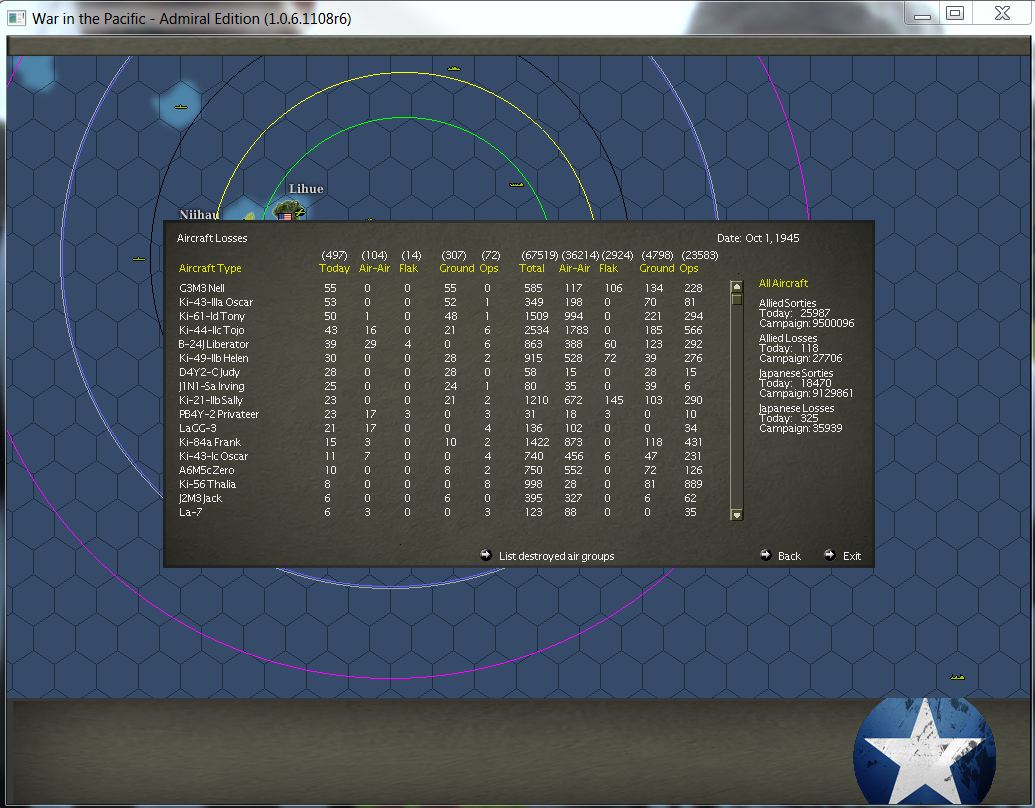The height and width of the screenshot is (808, 1035).
Task: Click the Lihue base flag icon on map
Action: click(x=285, y=215)
